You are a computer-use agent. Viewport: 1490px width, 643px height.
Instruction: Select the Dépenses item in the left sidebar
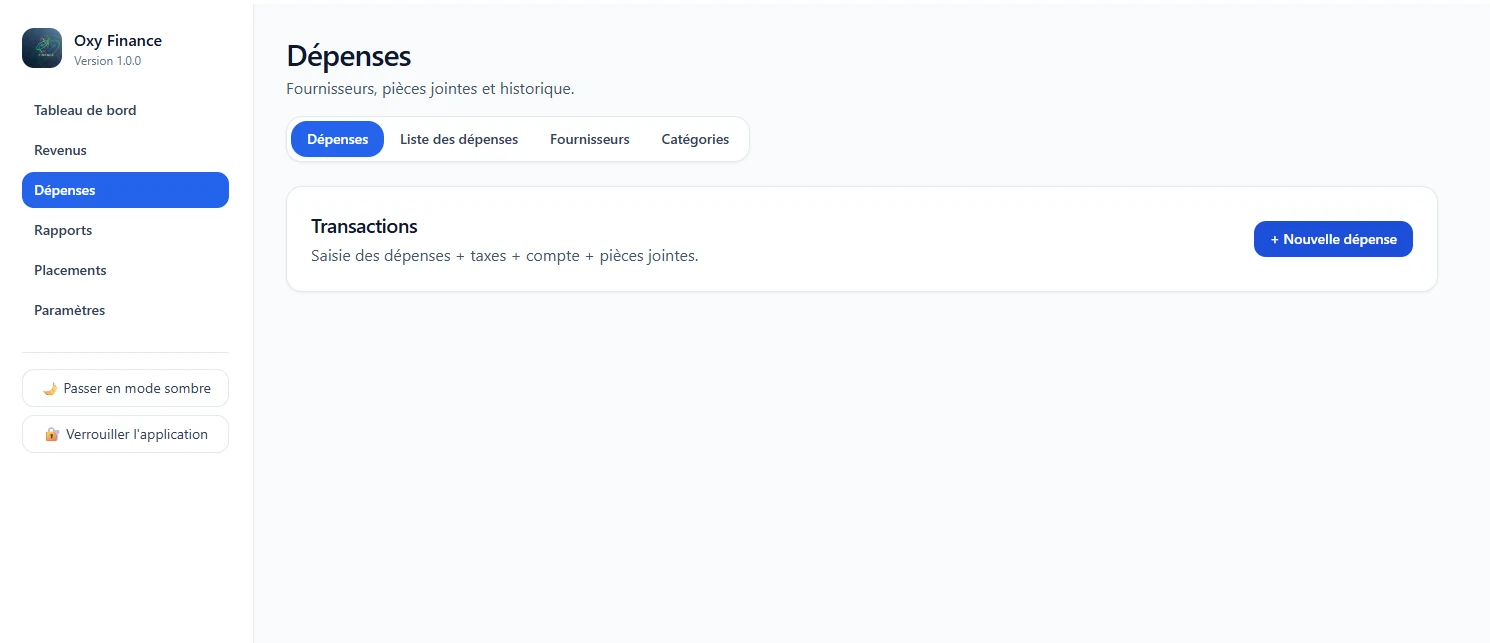pyautogui.click(x=125, y=190)
